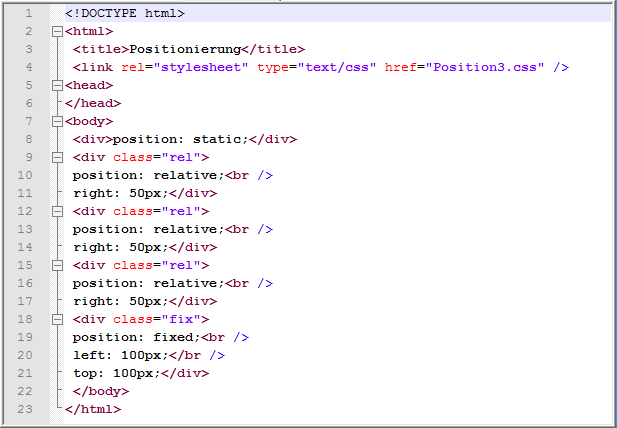The width and height of the screenshot is (617, 428).
Task: Select line number 6 in the gutter
Action: coord(29,103)
